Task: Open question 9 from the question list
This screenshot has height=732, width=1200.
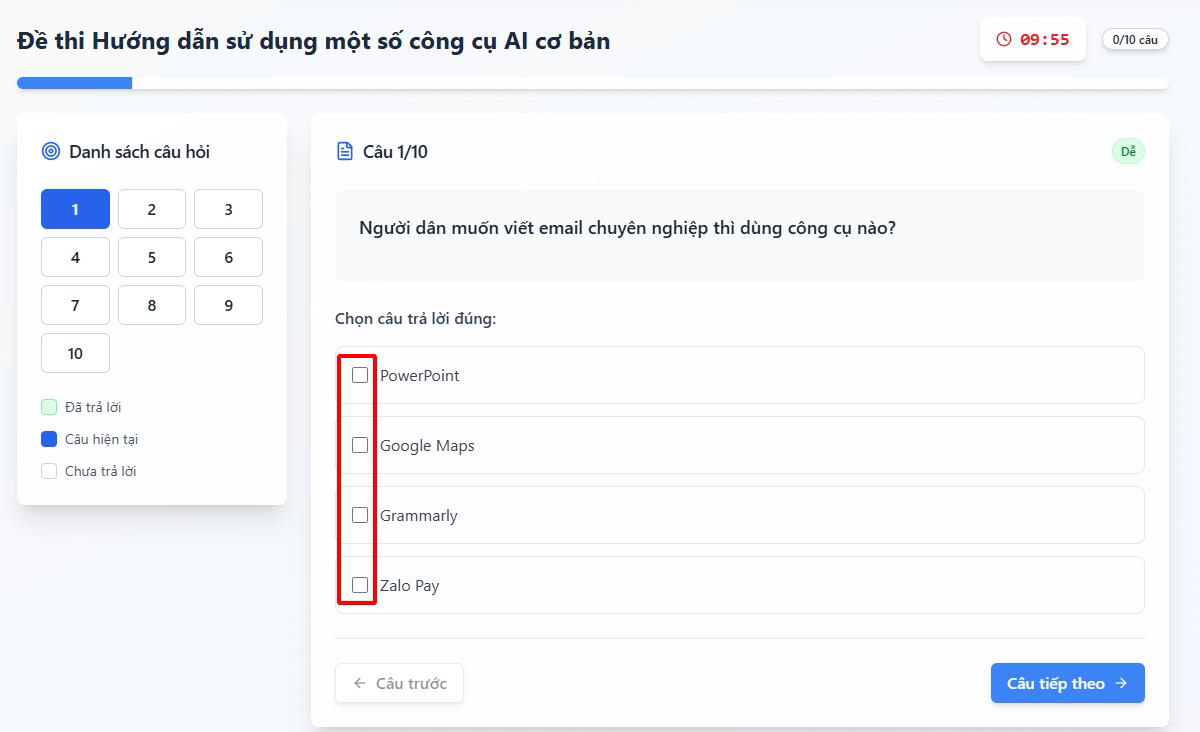Action: (228, 305)
